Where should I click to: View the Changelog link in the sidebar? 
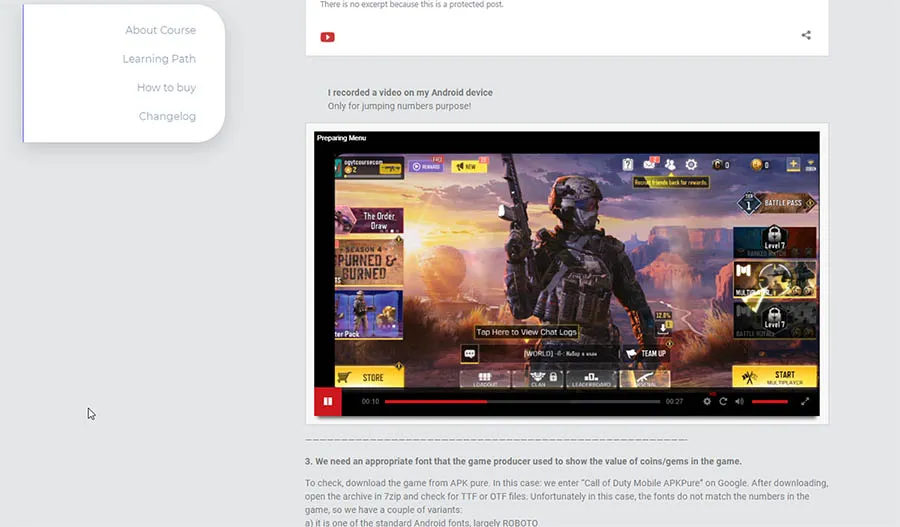pos(167,116)
